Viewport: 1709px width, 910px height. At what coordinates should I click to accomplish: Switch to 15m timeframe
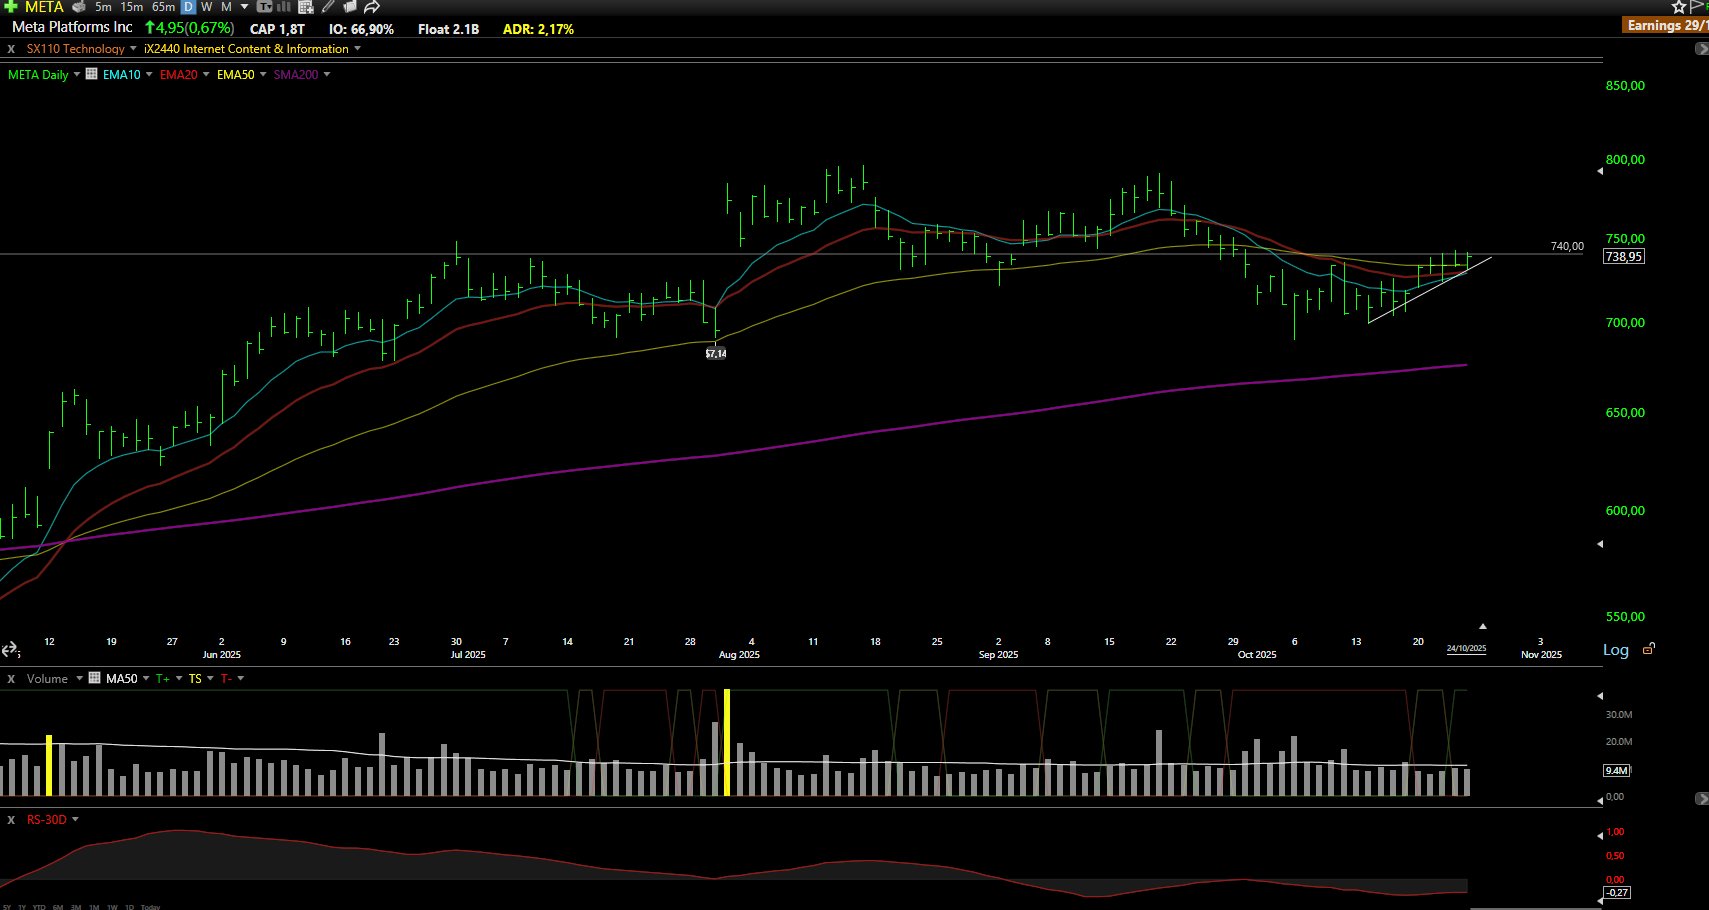132,6
